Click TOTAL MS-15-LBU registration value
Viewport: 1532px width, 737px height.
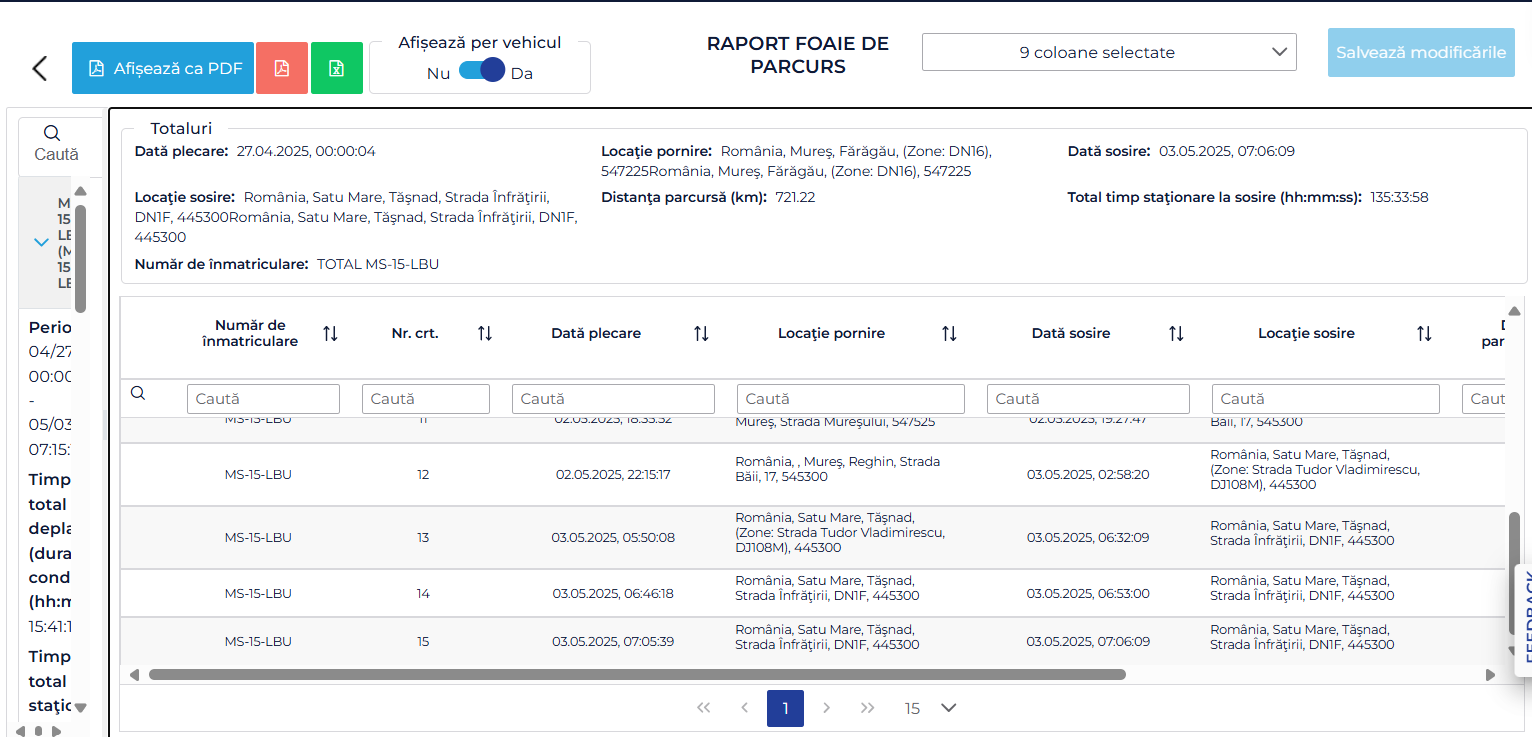click(378, 264)
